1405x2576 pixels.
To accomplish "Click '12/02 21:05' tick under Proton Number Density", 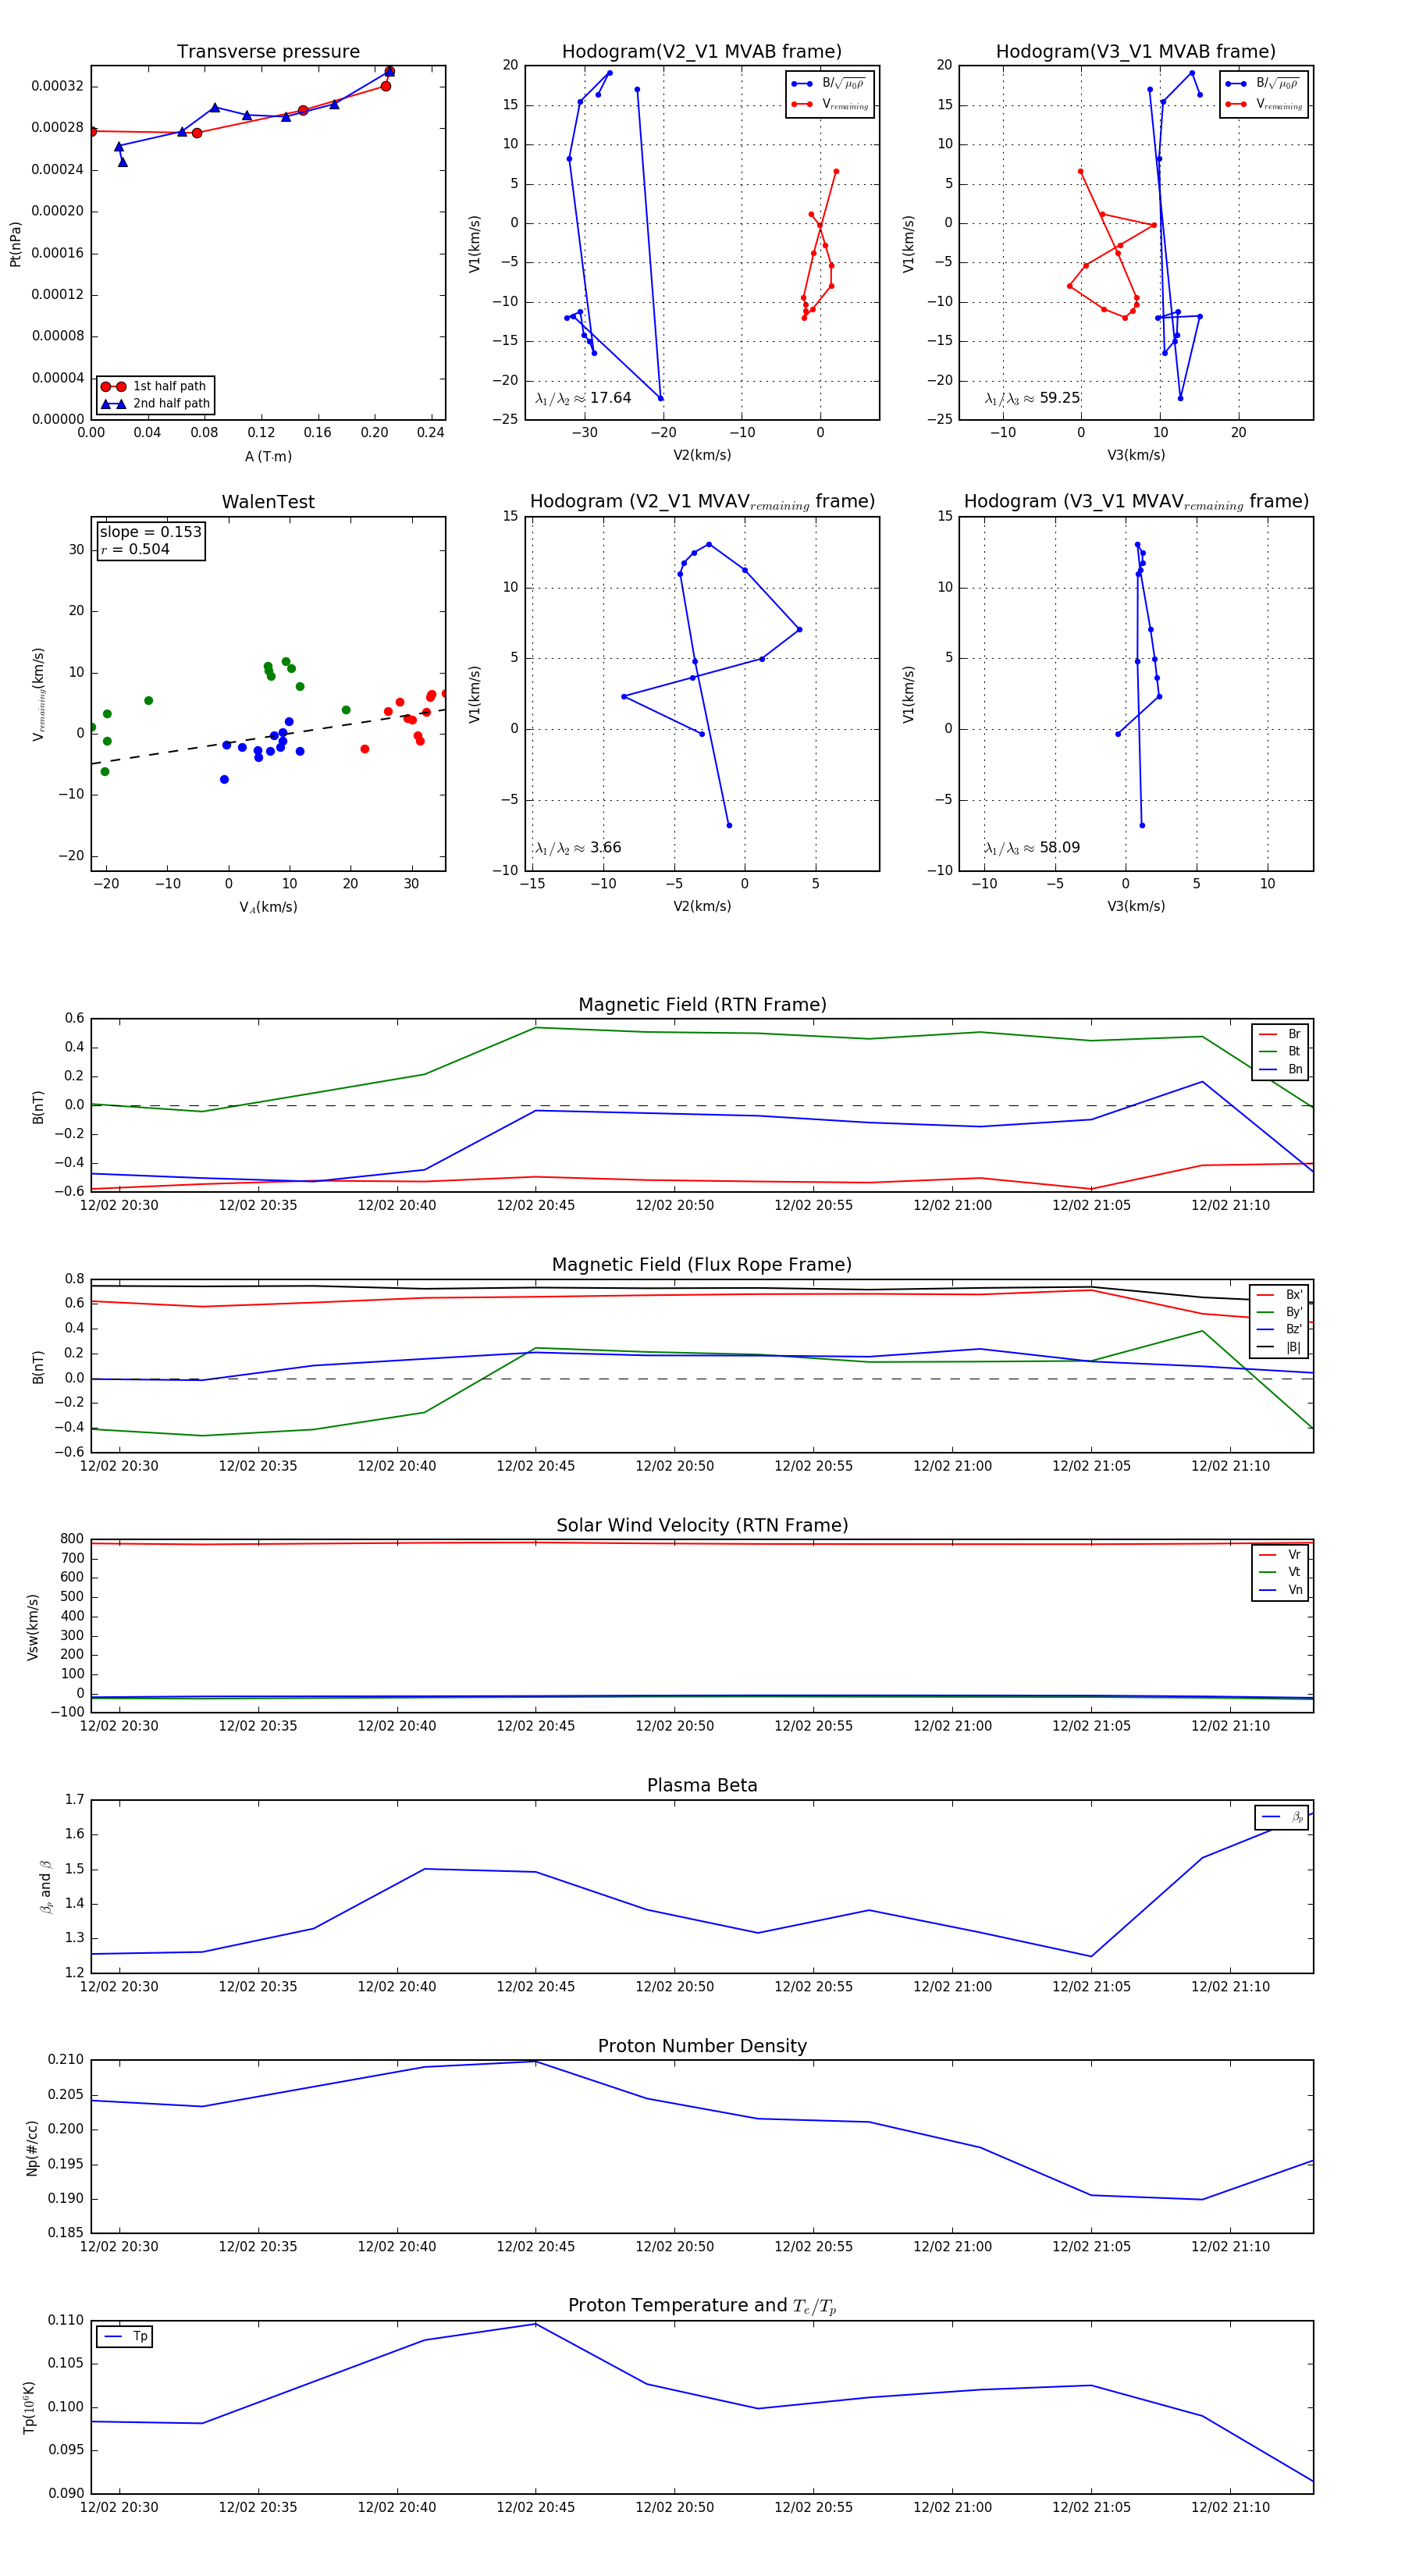I will pyautogui.click(x=1091, y=2247).
